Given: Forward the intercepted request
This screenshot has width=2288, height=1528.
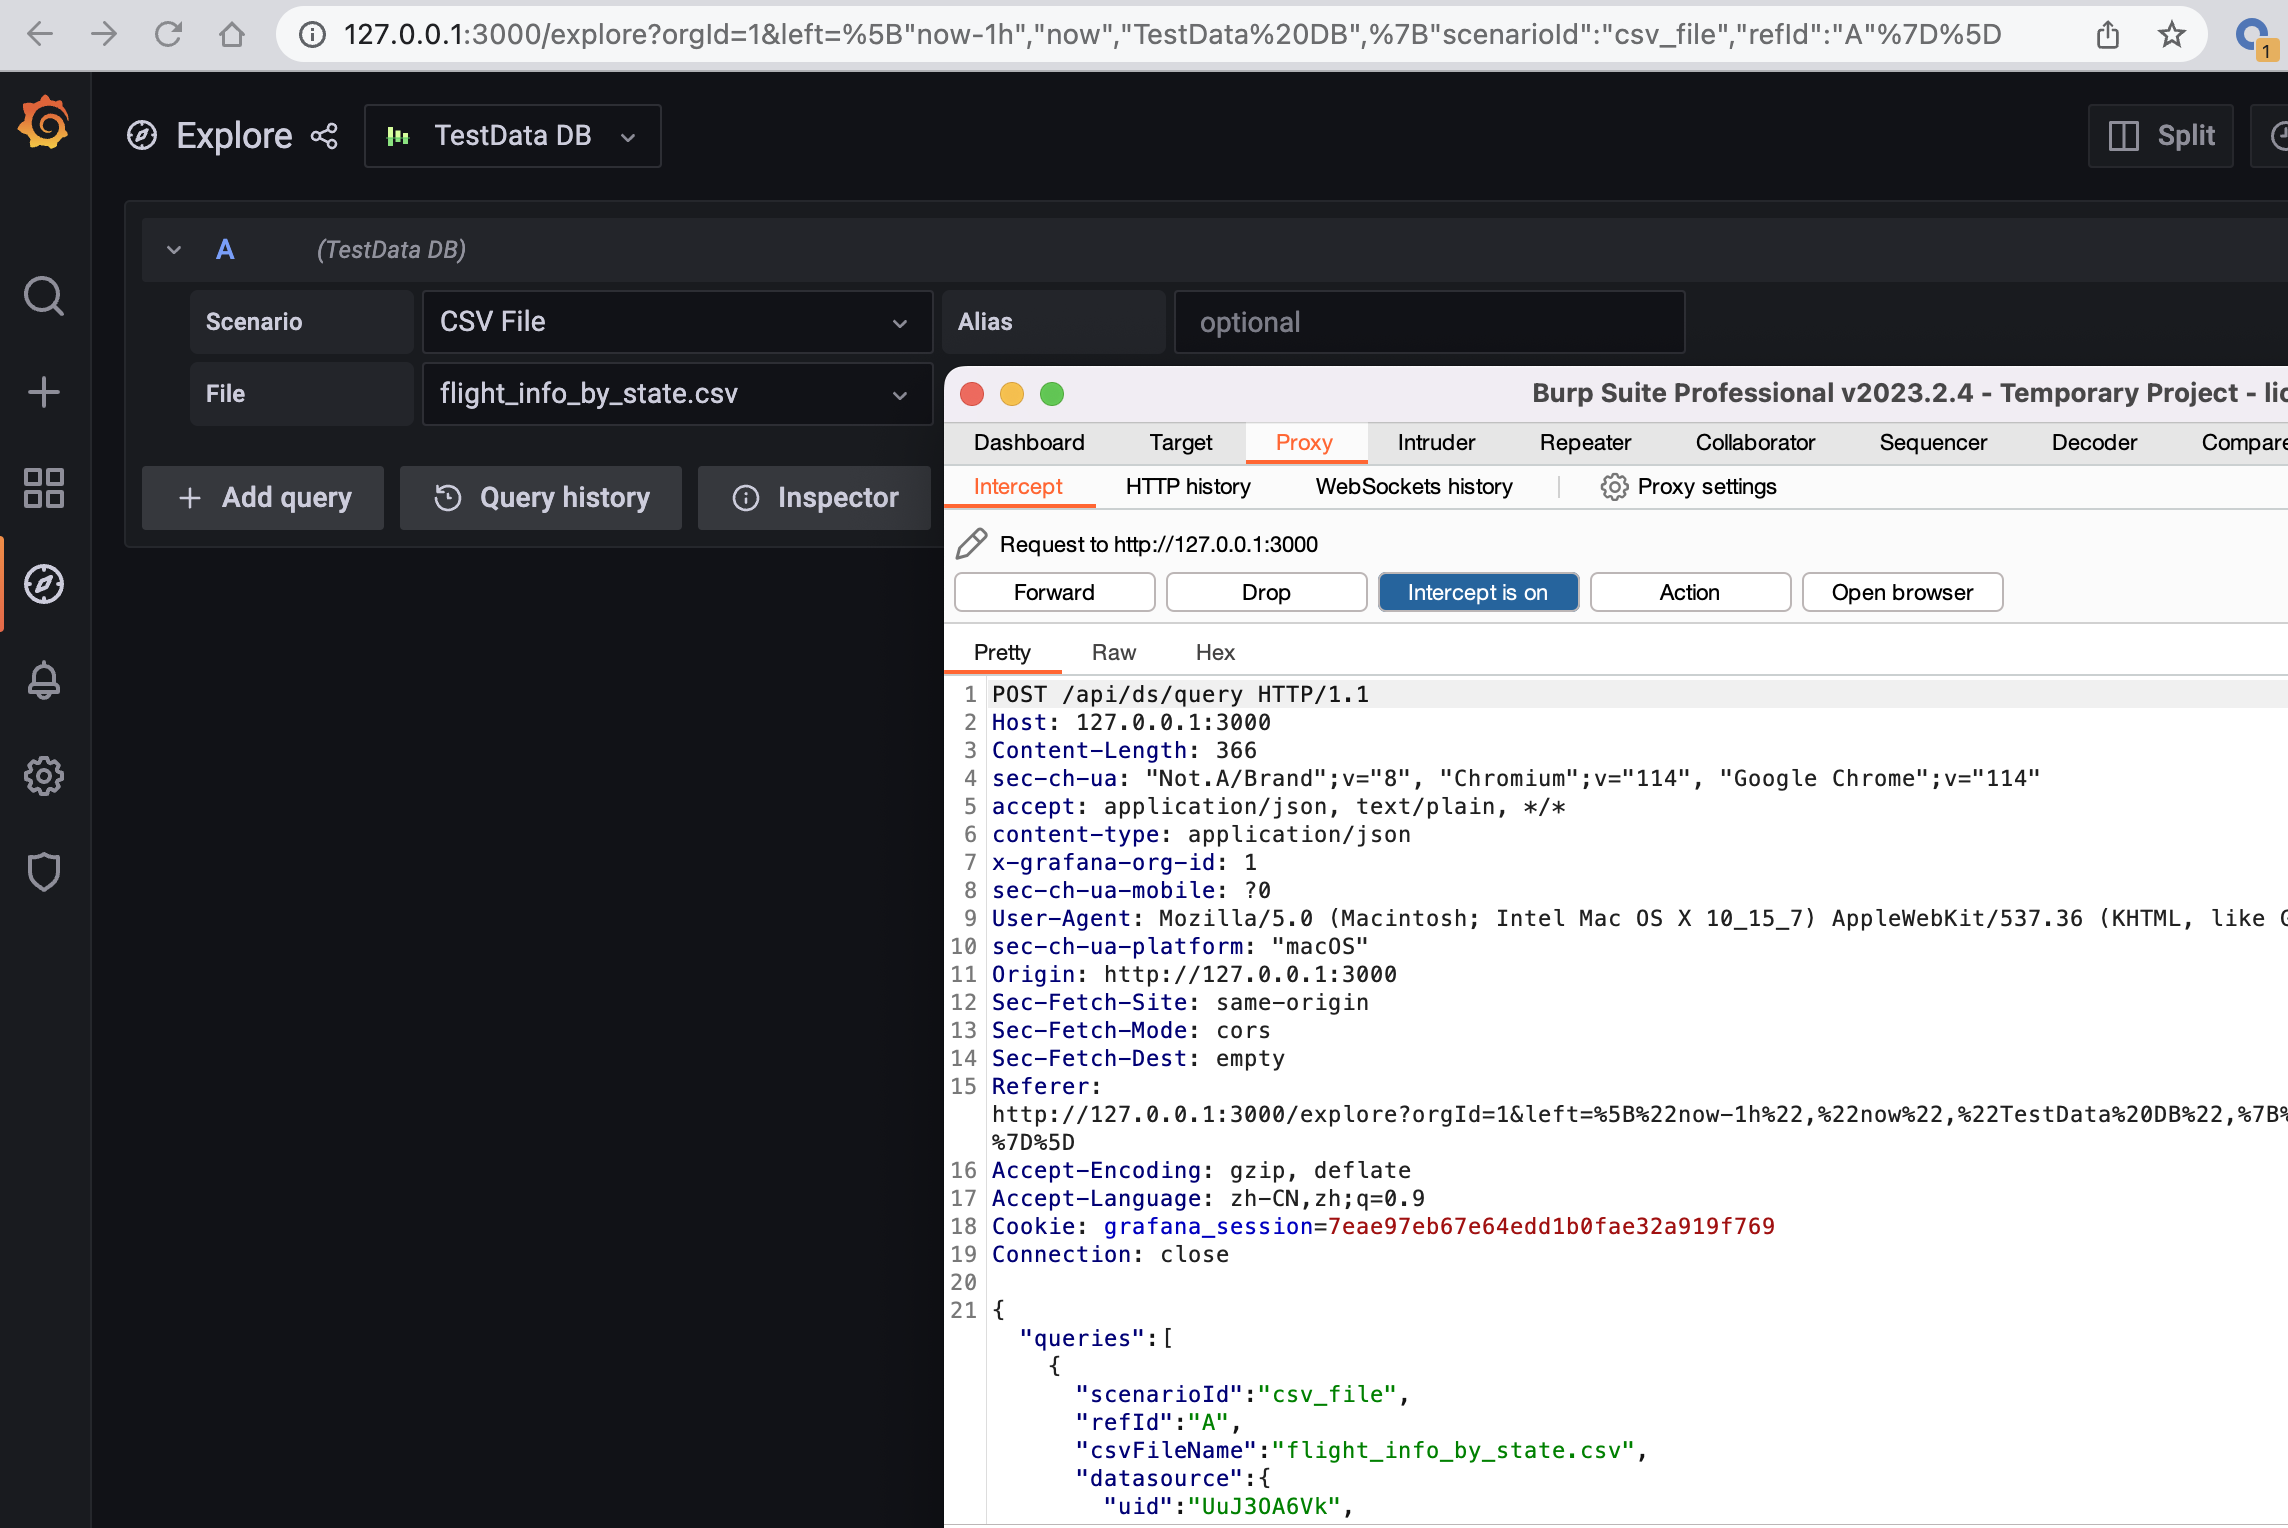Looking at the screenshot, I should click(1053, 591).
